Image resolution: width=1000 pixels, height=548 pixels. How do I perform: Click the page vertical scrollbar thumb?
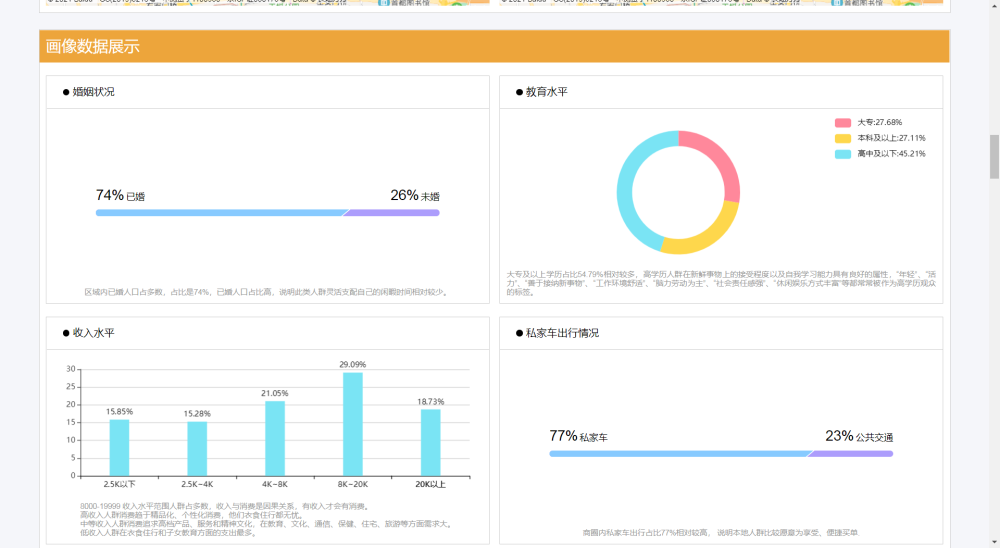tap(994, 157)
